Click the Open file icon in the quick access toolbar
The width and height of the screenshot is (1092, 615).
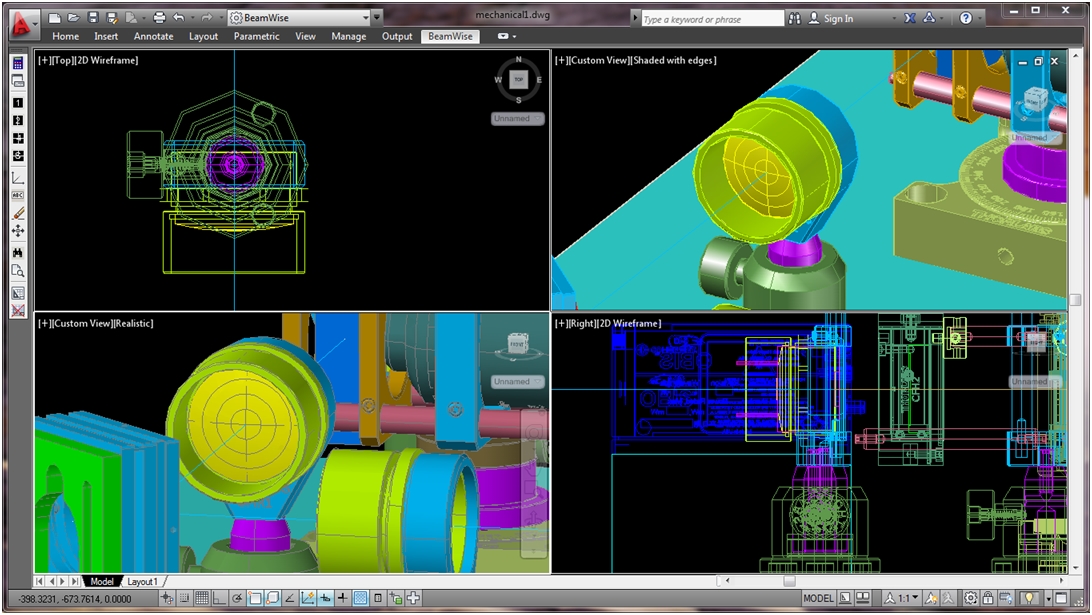[73, 18]
